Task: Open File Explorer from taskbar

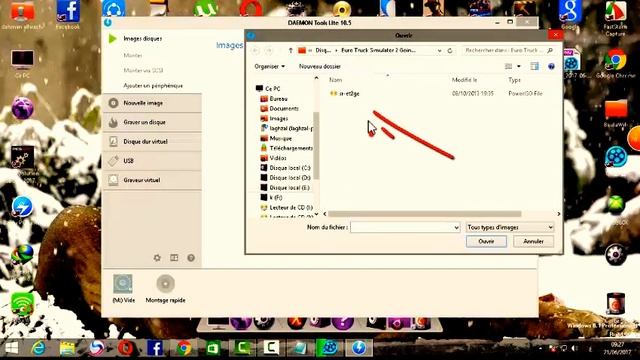Action: tap(67, 348)
